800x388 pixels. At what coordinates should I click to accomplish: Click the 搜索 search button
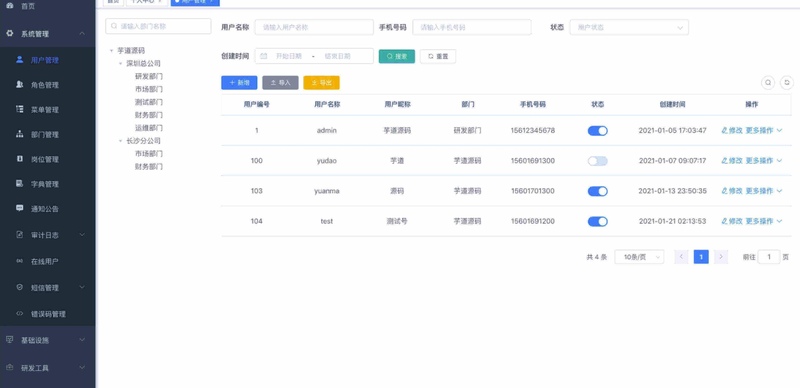tap(396, 56)
